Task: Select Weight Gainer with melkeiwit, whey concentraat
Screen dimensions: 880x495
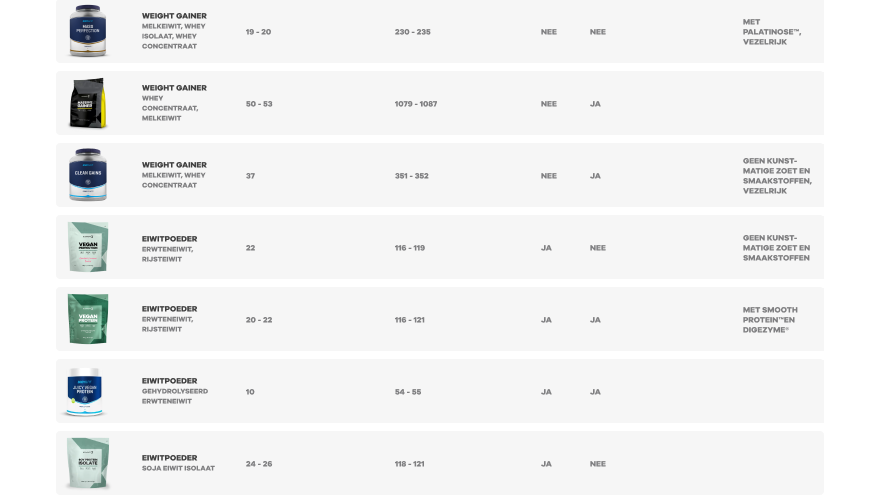Action: (174, 164)
